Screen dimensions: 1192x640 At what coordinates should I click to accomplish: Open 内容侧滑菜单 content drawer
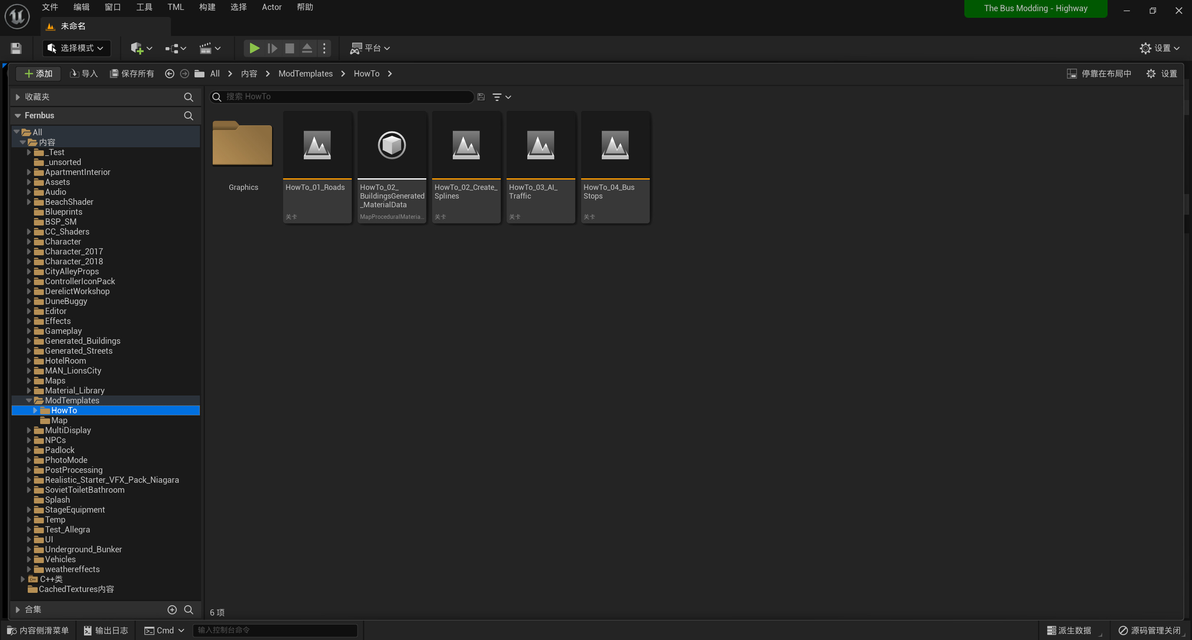point(38,630)
